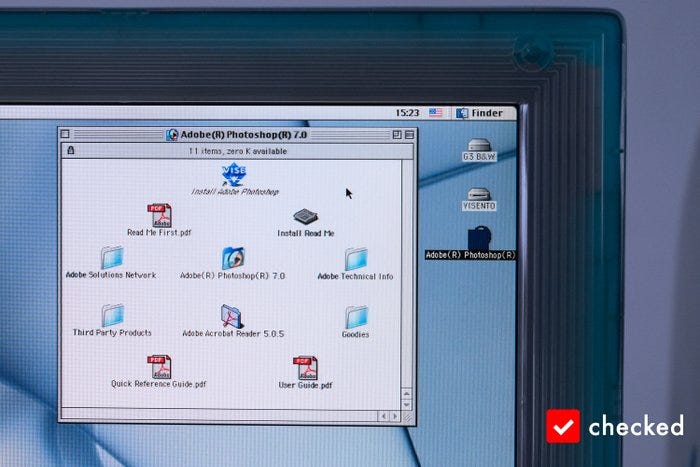This screenshot has width=700, height=467.
Task: Click the lock icon in window header
Action: 71,150
